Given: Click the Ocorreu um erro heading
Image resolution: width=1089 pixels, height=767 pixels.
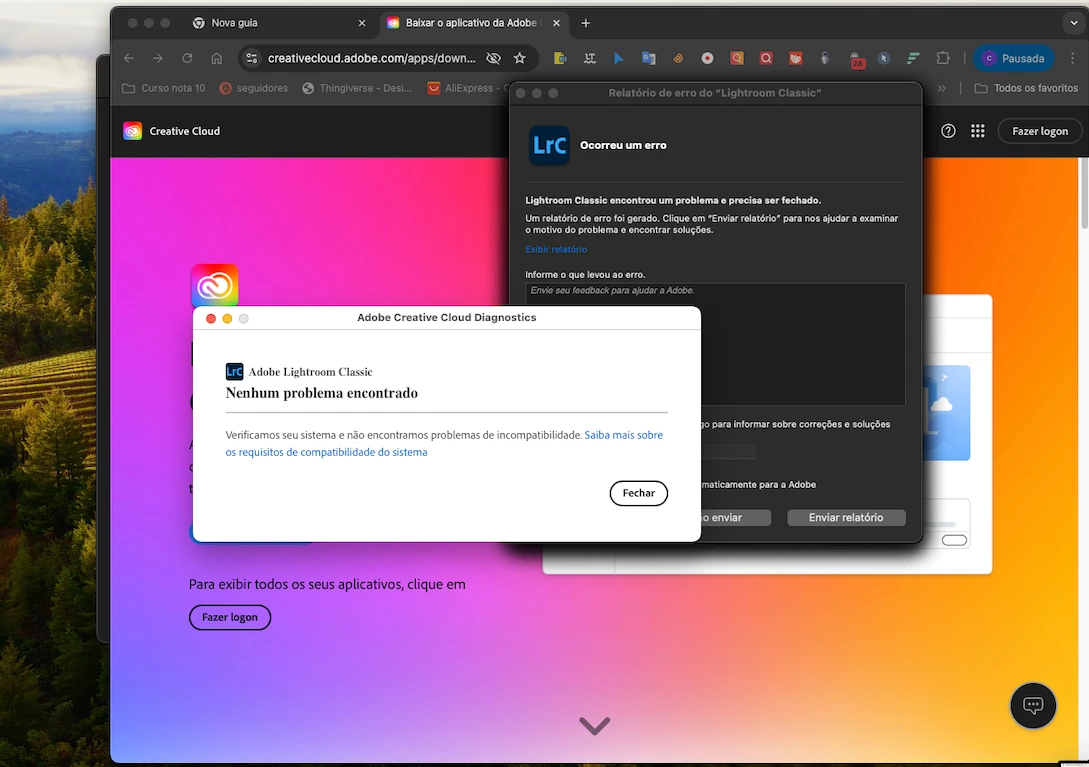Looking at the screenshot, I should point(623,145).
